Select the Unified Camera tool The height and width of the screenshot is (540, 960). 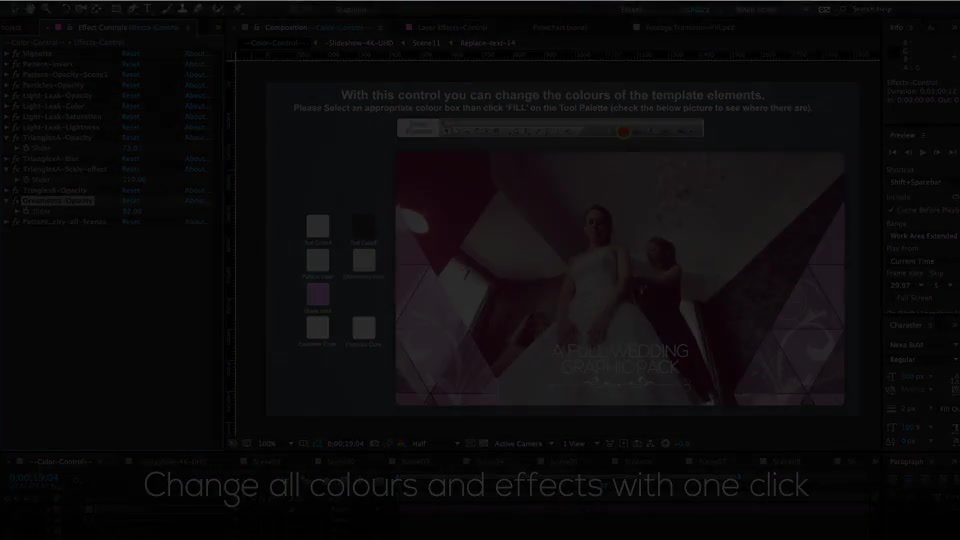[x=81, y=9]
